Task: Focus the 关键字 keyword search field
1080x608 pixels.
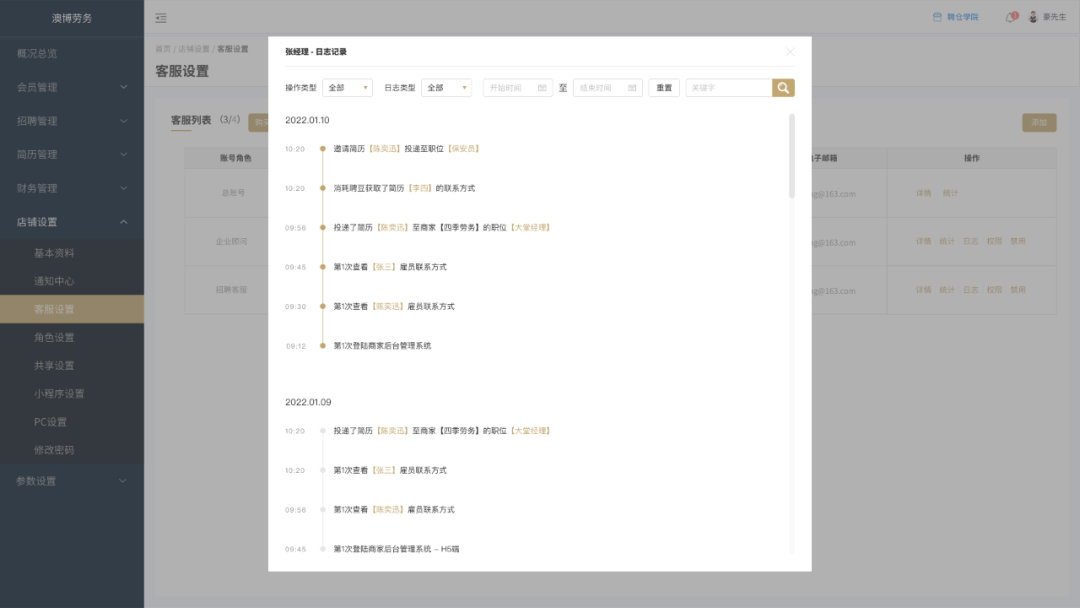Action: tap(729, 87)
